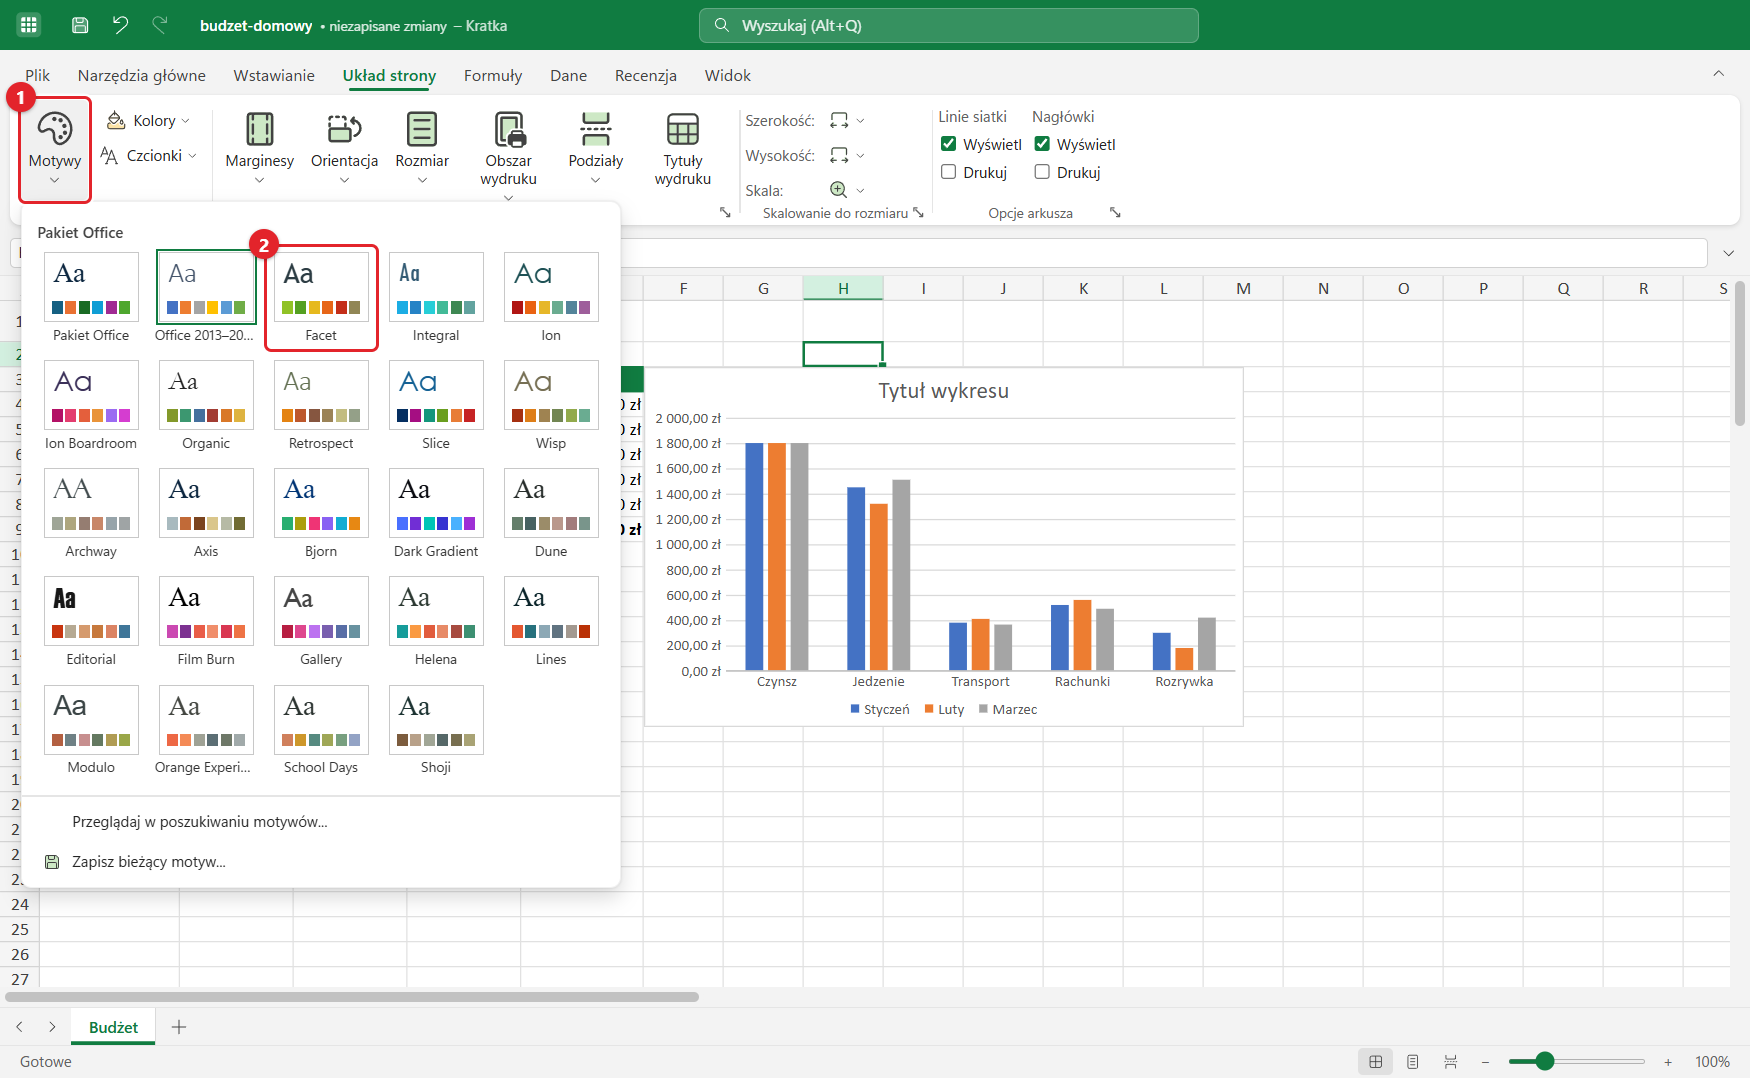The image size is (1750, 1078).
Task: Open the Marginesy margins option
Action: pos(260,149)
